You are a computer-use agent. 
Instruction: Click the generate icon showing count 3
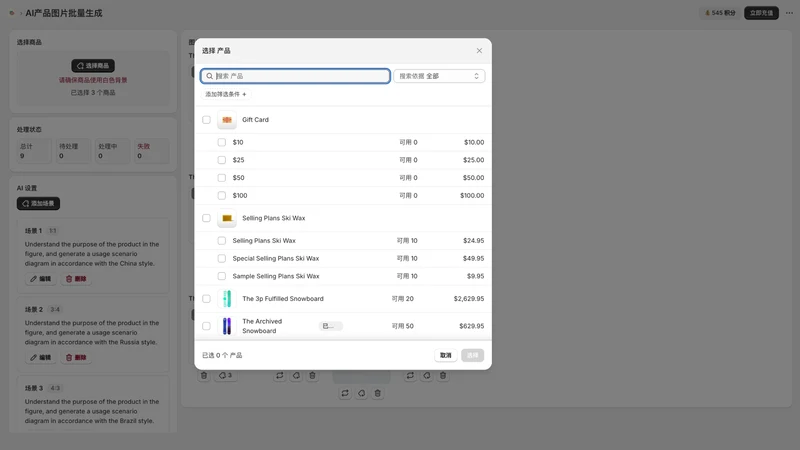point(225,376)
